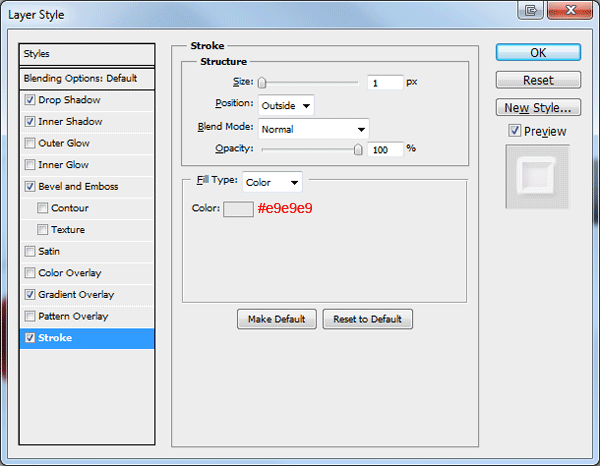Enable the Texture checkbox
Viewport: 600px width, 466px height.
pyautogui.click(x=42, y=230)
